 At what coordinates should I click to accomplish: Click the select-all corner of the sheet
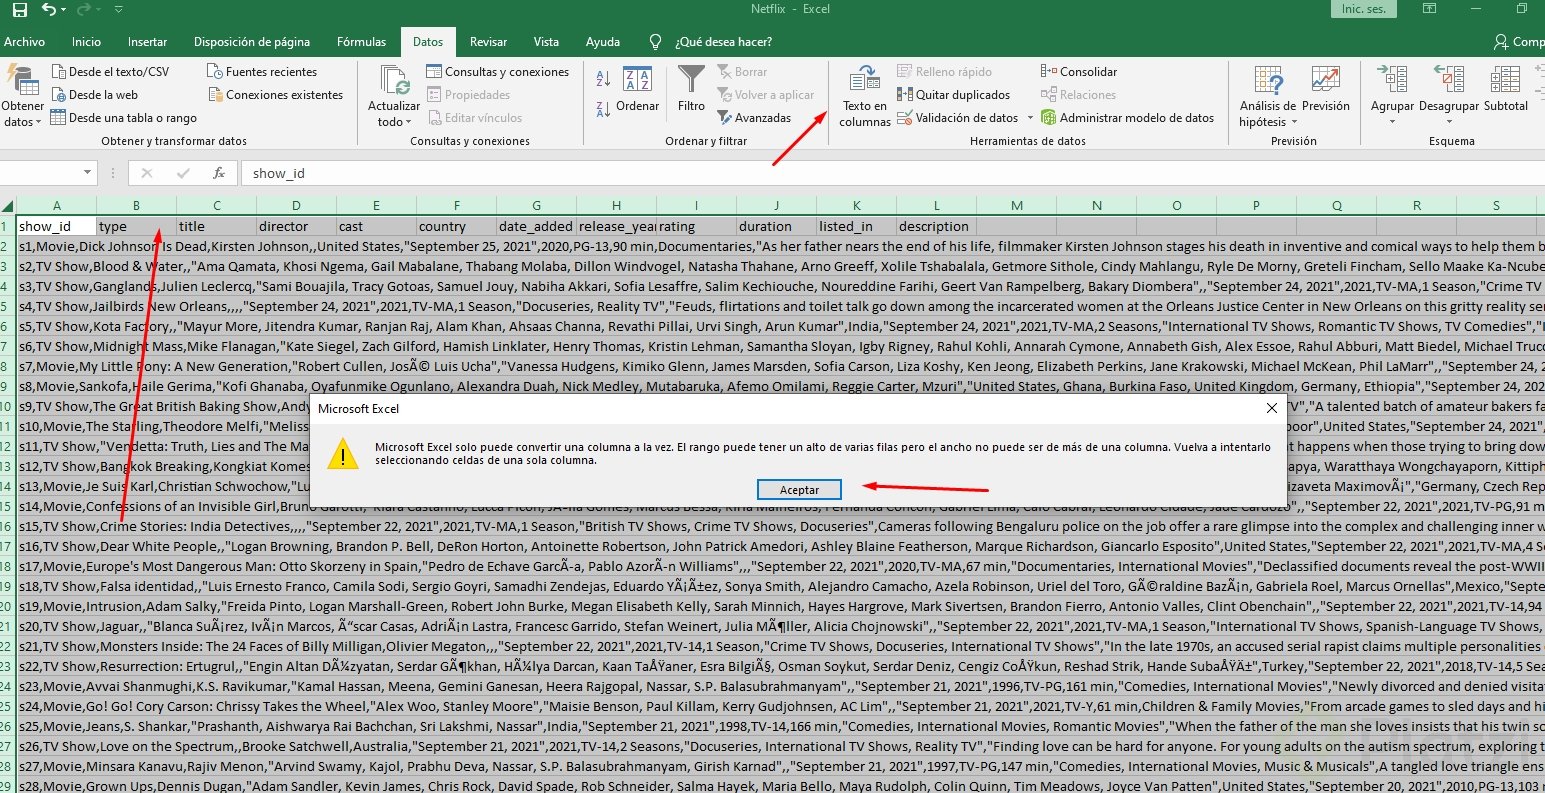coord(8,206)
